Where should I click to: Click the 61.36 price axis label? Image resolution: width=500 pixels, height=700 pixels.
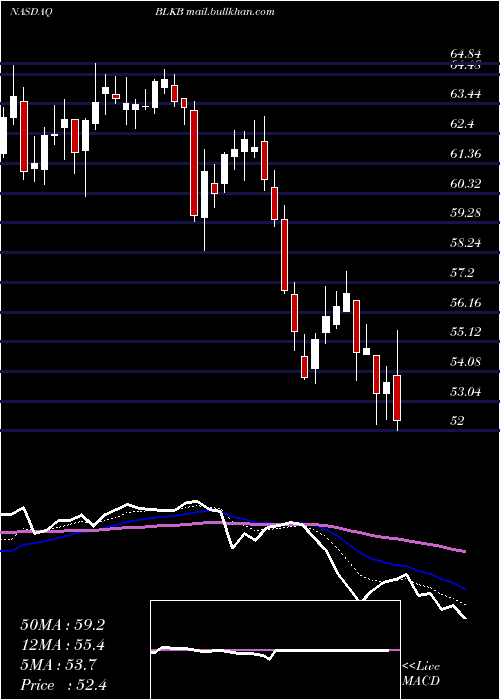point(466,154)
